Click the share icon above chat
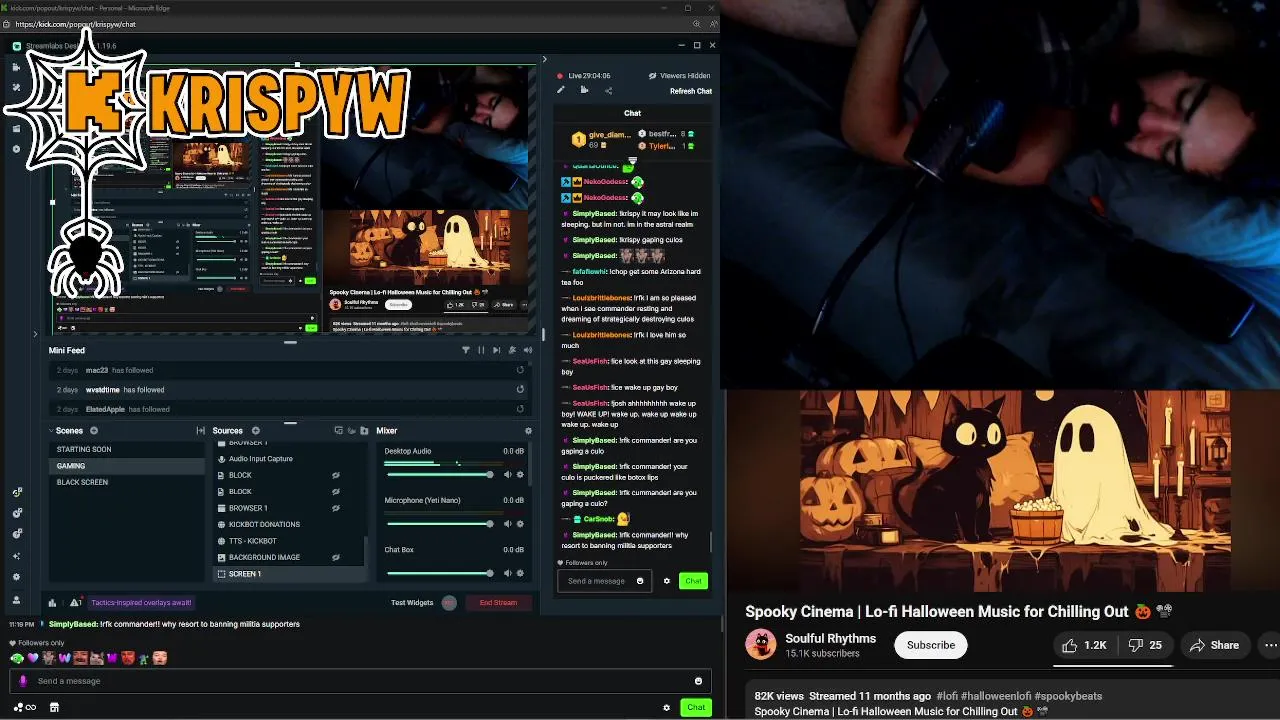This screenshot has width=1280, height=720. coord(608,91)
